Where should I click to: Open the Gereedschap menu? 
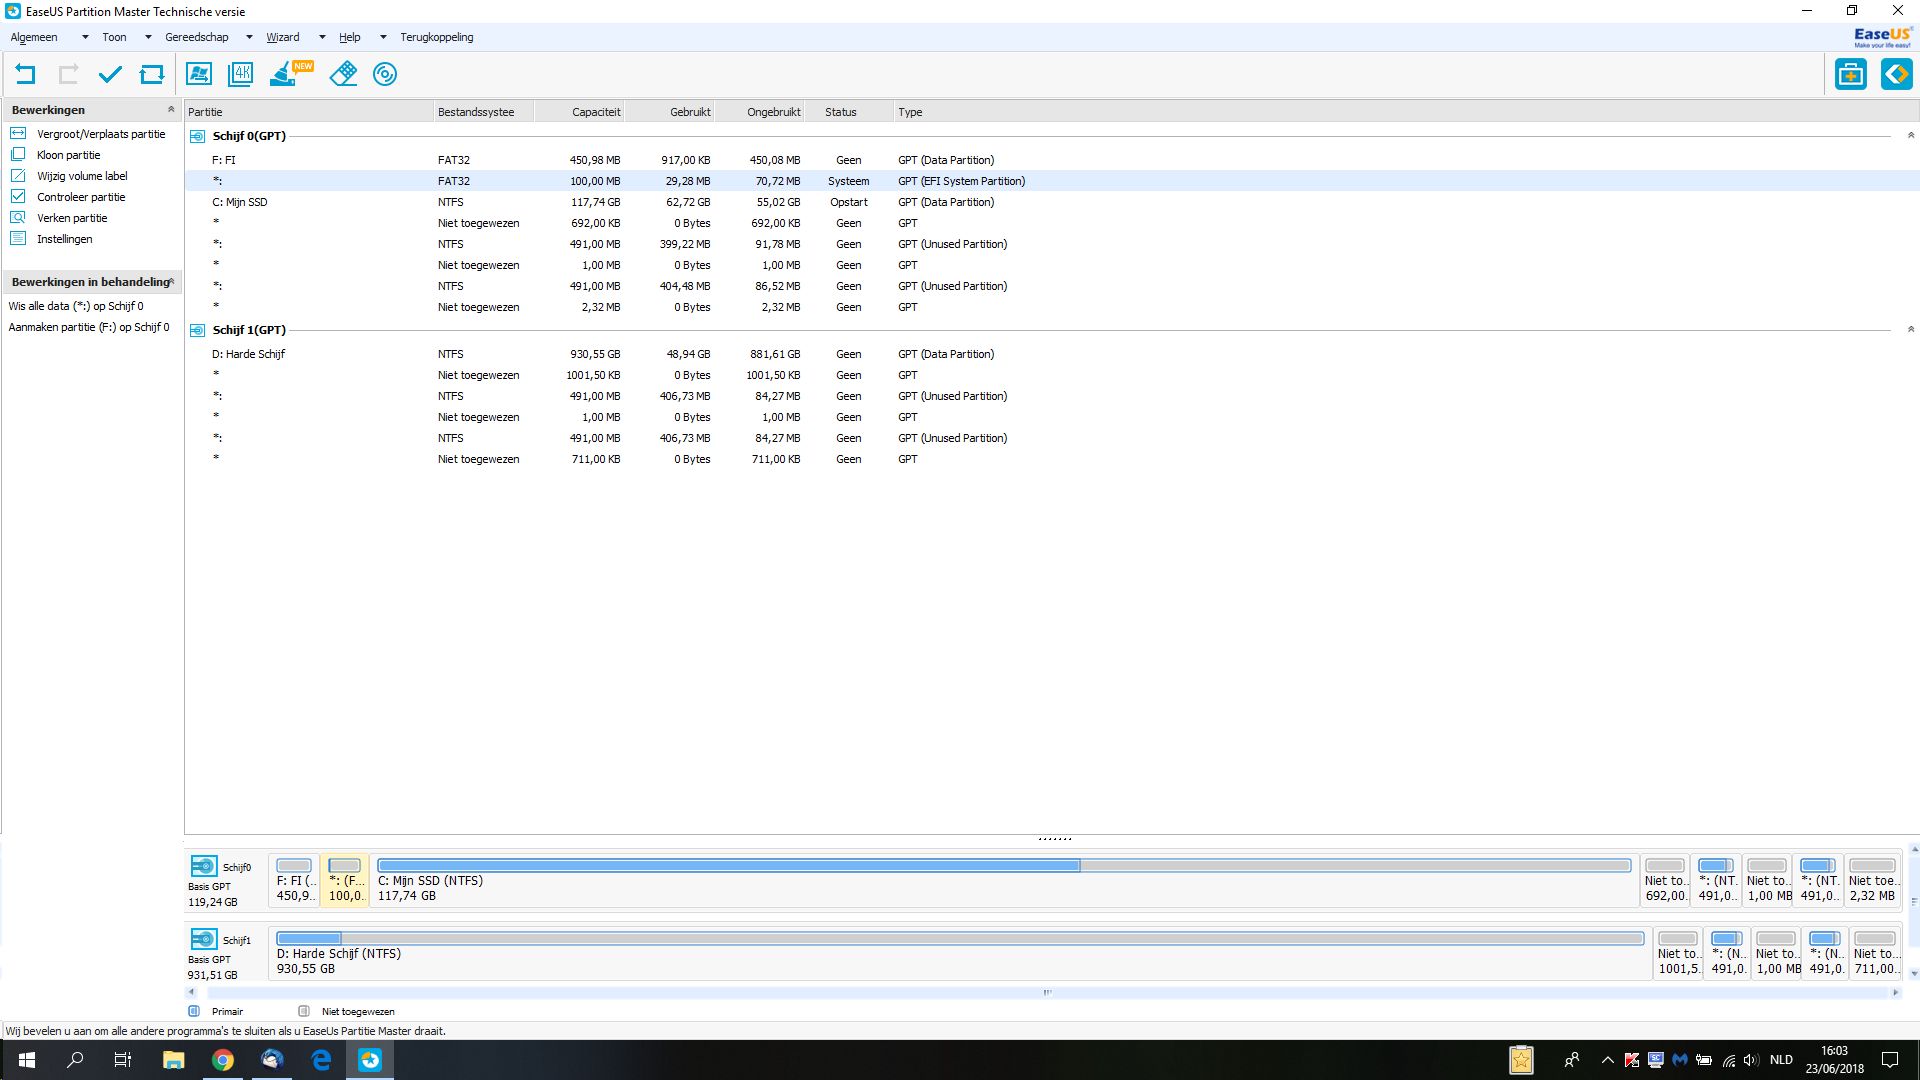(x=197, y=37)
